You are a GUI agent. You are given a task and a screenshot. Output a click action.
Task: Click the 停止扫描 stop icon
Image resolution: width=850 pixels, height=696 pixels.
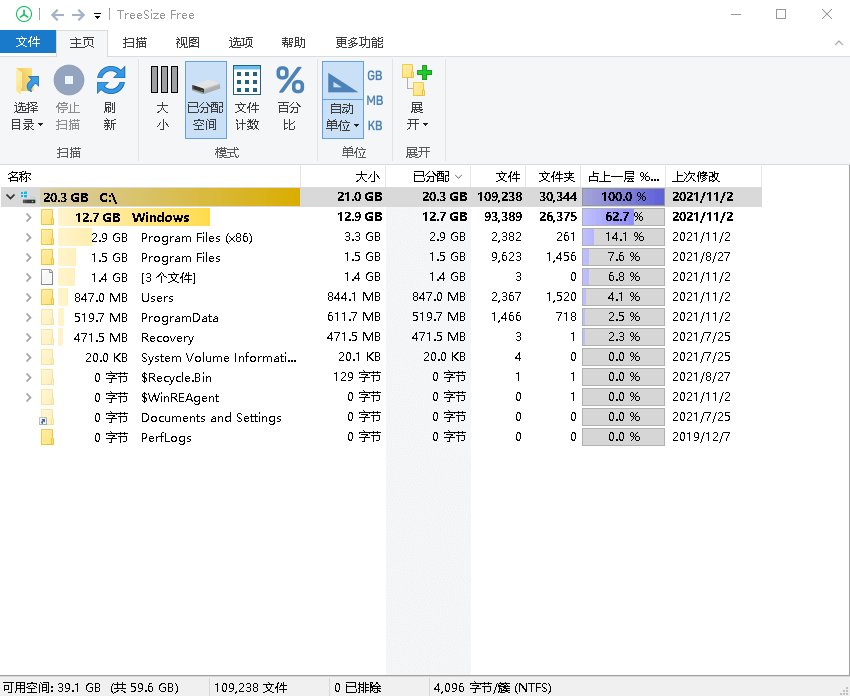[68, 81]
